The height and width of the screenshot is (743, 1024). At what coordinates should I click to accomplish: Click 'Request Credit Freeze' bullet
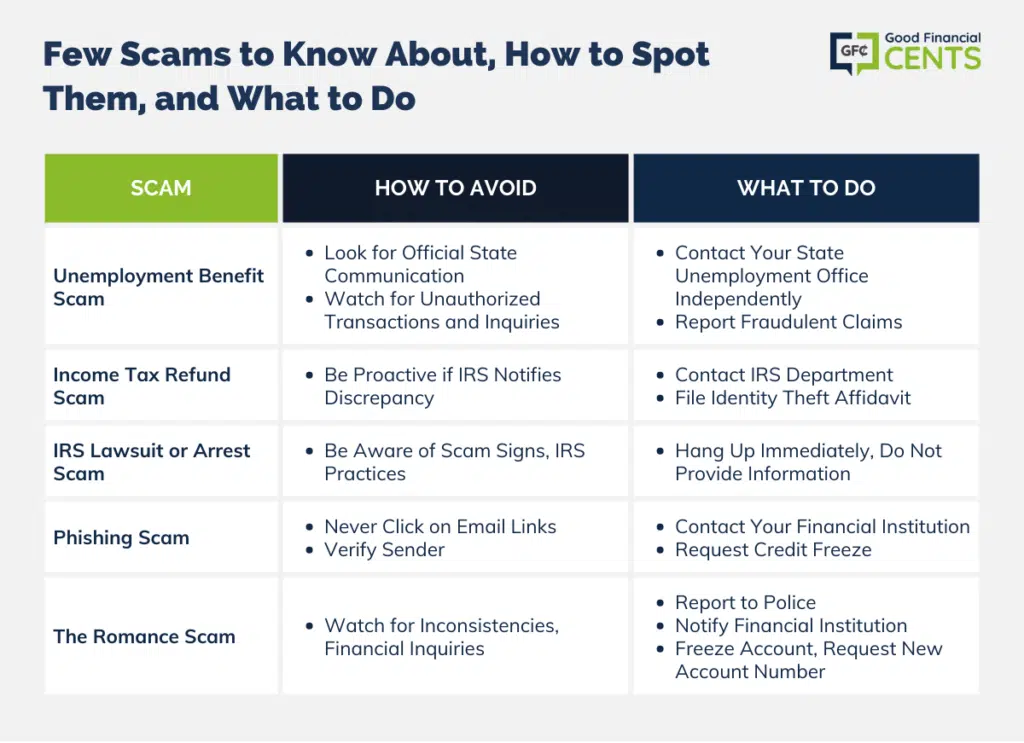pyautogui.click(x=773, y=550)
